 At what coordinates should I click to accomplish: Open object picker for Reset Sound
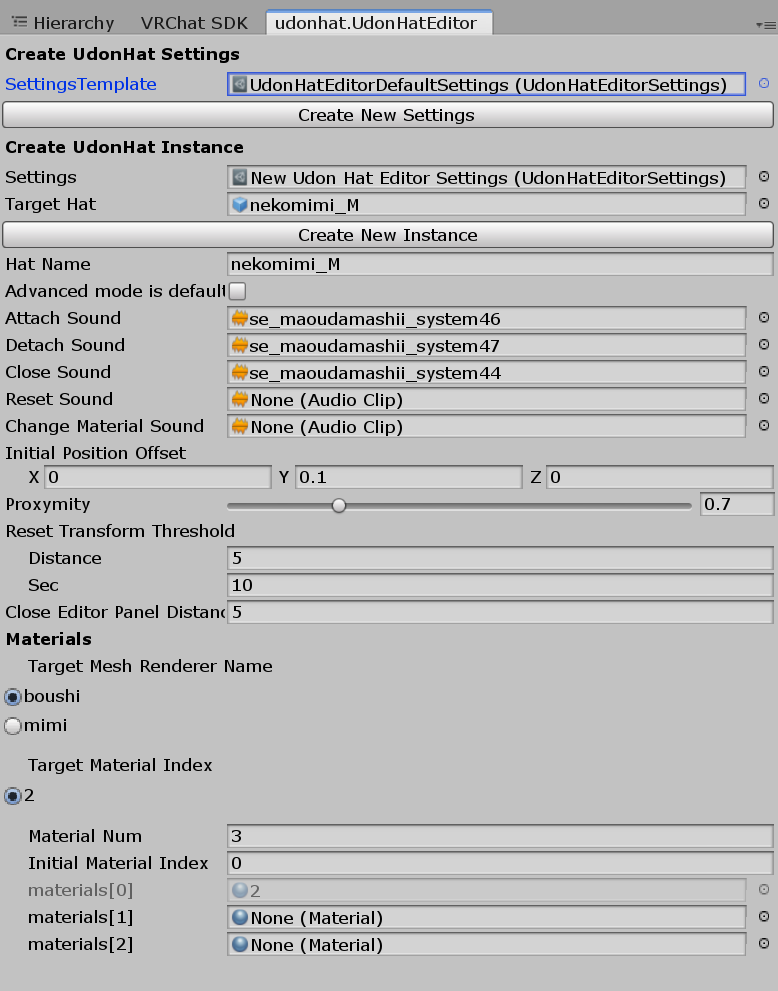point(763,399)
